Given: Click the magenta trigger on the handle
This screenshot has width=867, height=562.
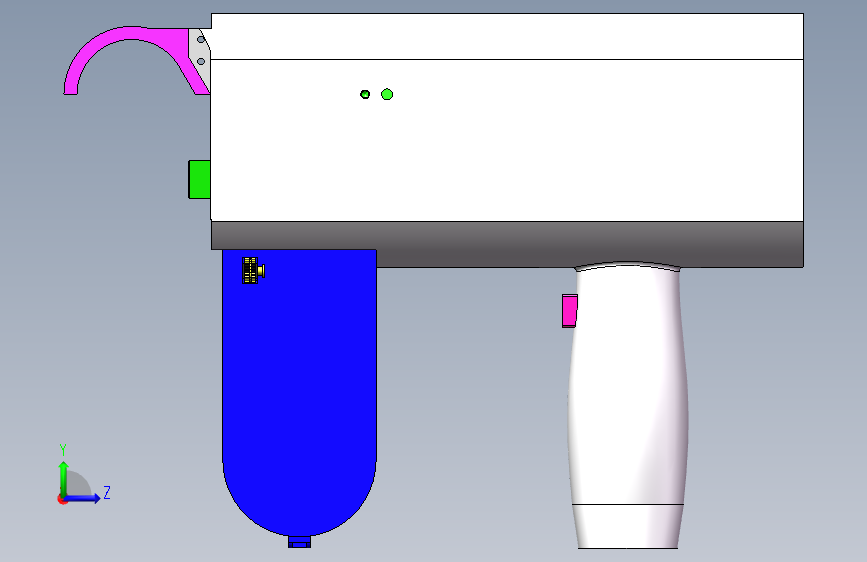Looking at the screenshot, I should (570, 311).
